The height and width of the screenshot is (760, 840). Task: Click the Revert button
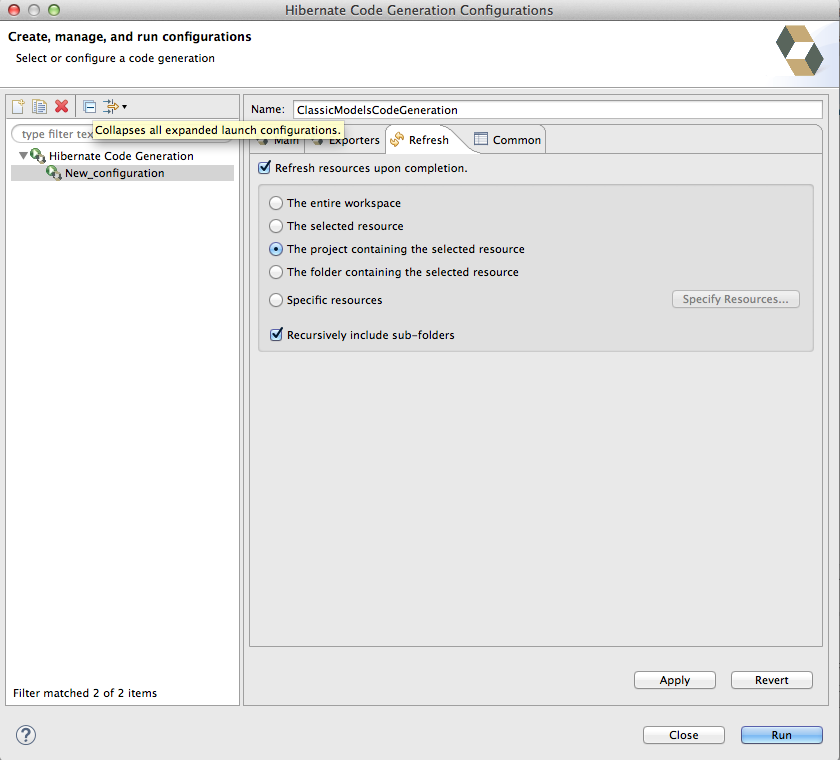(x=771, y=680)
